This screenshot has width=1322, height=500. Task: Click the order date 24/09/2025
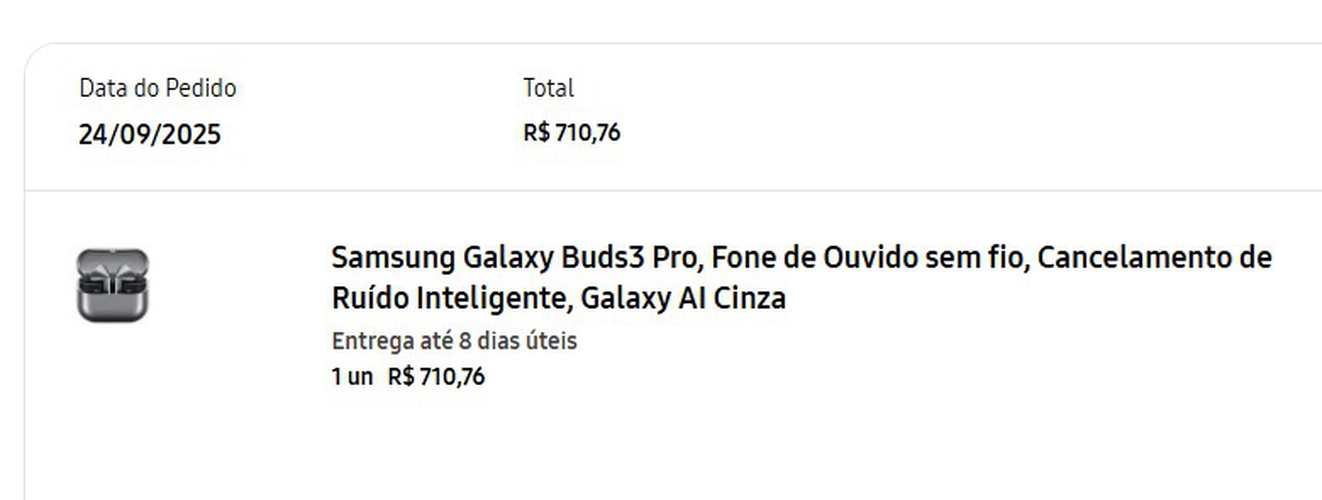[x=149, y=134]
